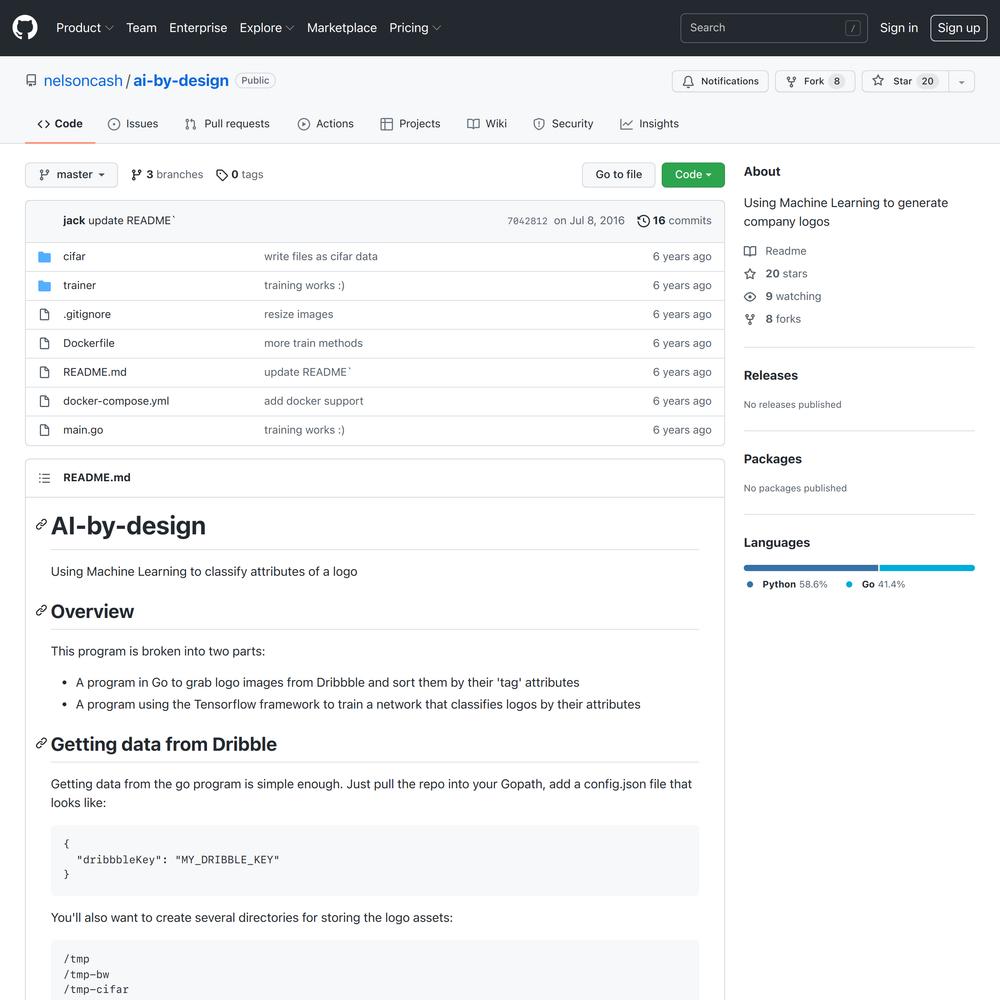Expand the green Code download dropdown

coord(693,175)
